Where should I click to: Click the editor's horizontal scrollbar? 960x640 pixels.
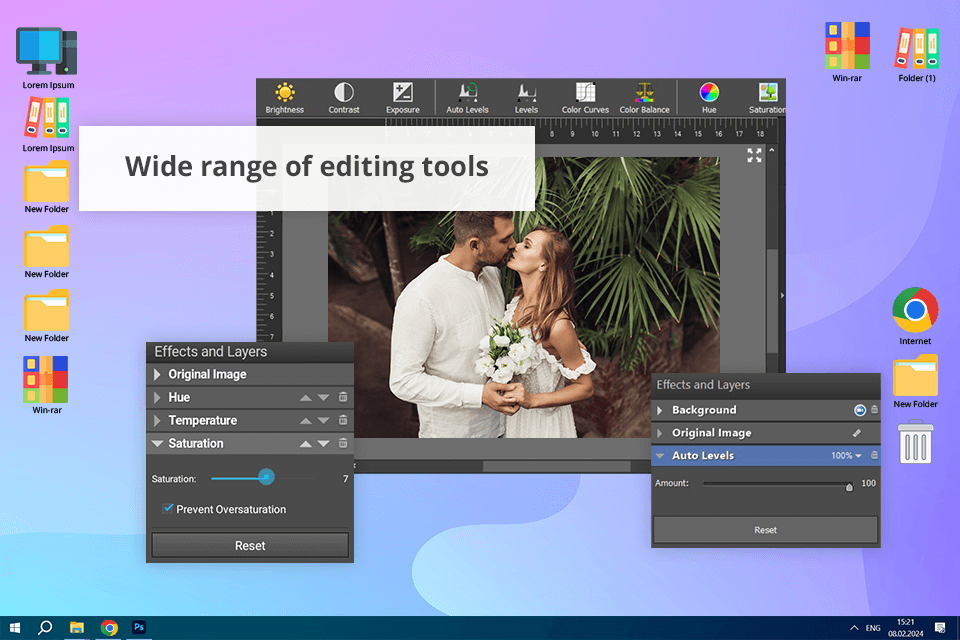557,467
